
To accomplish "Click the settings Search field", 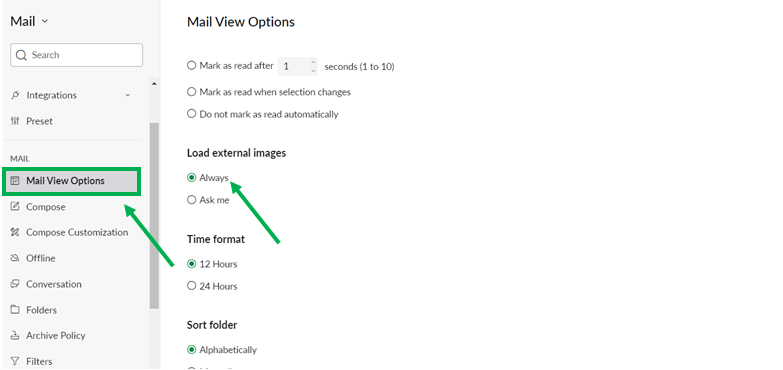I will point(76,55).
